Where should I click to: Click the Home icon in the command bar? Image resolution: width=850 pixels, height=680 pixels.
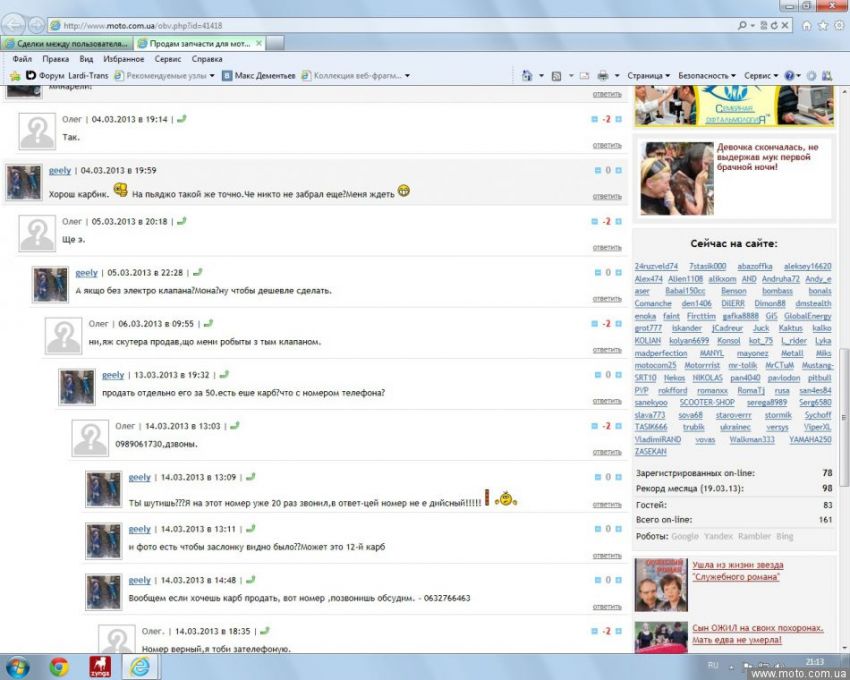[x=526, y=75]
